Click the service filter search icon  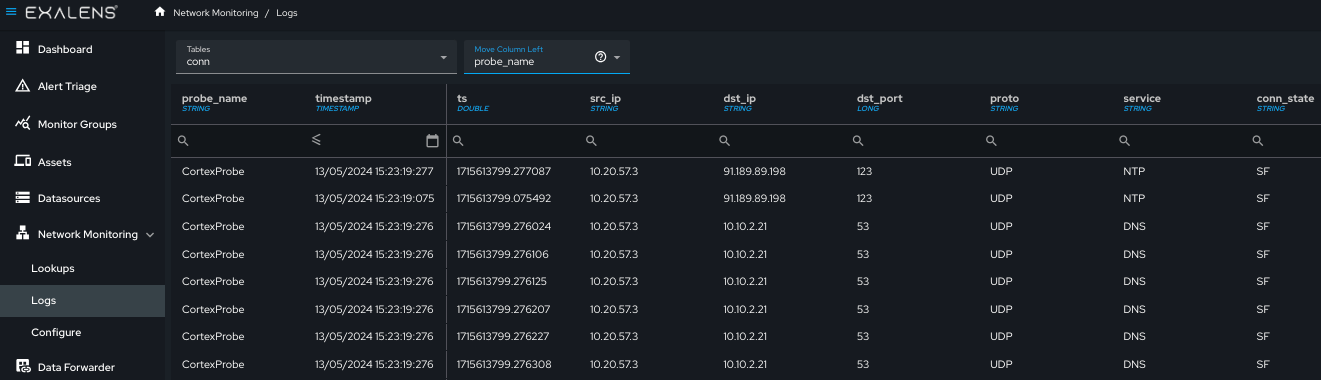click(1125, 141)
